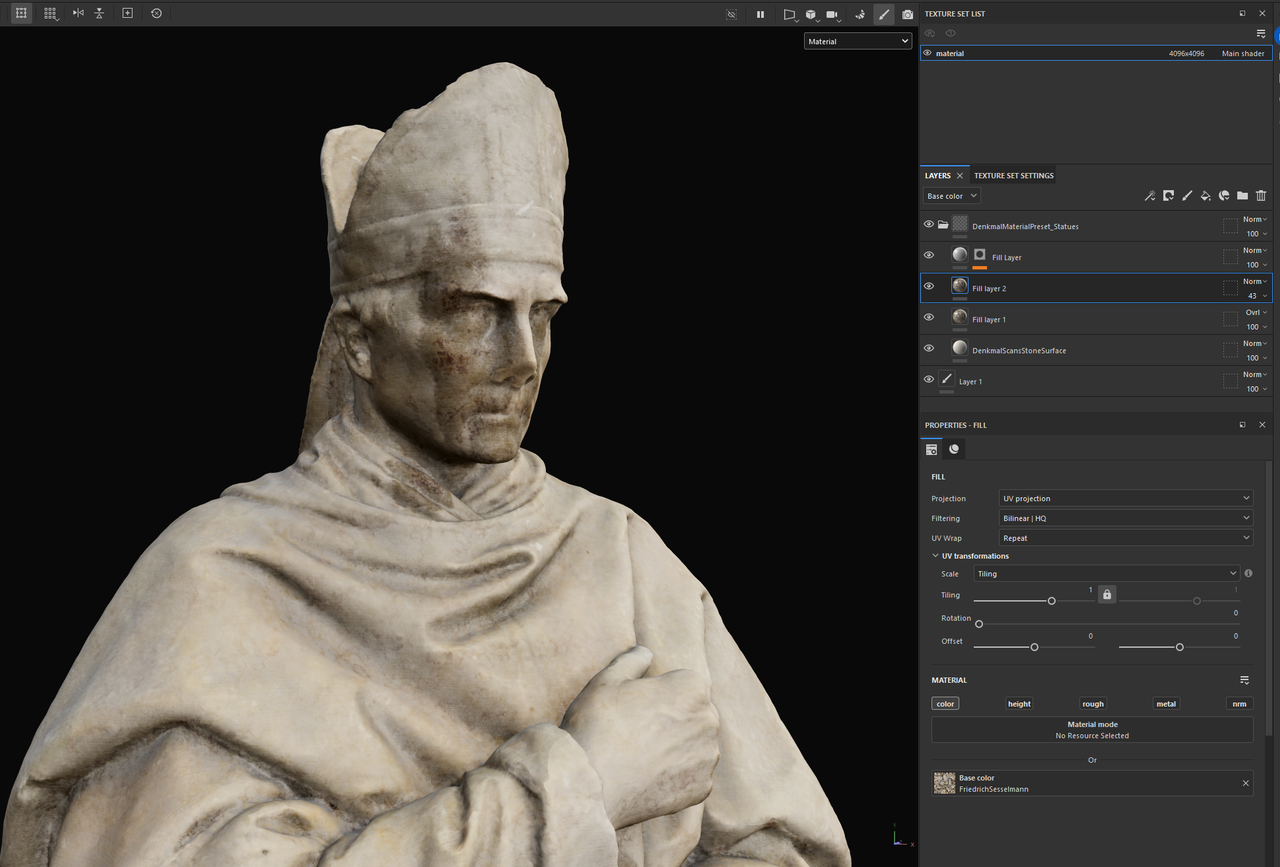Switch to Texture Set Settings tab

(1013, 176)
